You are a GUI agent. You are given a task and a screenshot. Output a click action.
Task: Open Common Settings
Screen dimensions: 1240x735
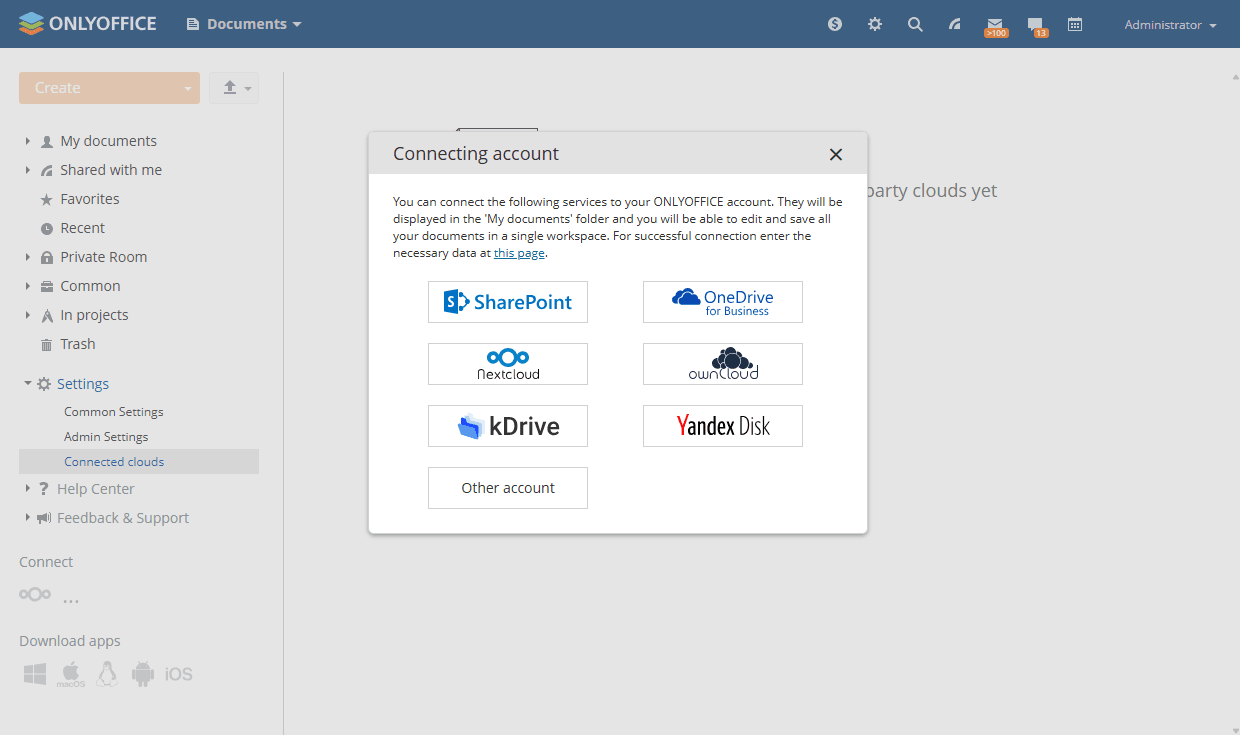pyautogui.click(x=114, y=412)
